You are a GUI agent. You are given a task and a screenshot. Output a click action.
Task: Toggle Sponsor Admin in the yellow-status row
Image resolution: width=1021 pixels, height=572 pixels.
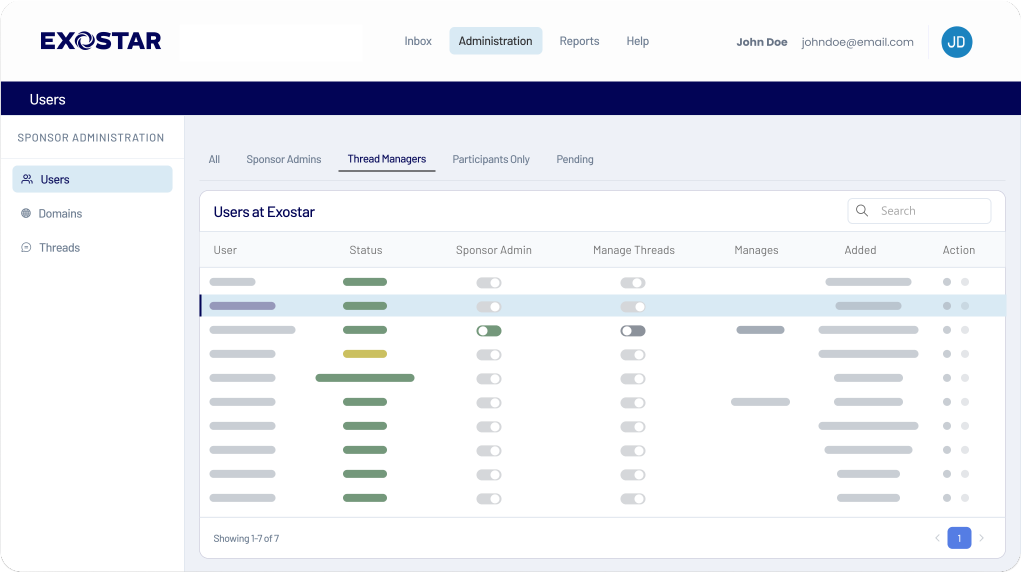pyautogui.click(x=489, y=355)
